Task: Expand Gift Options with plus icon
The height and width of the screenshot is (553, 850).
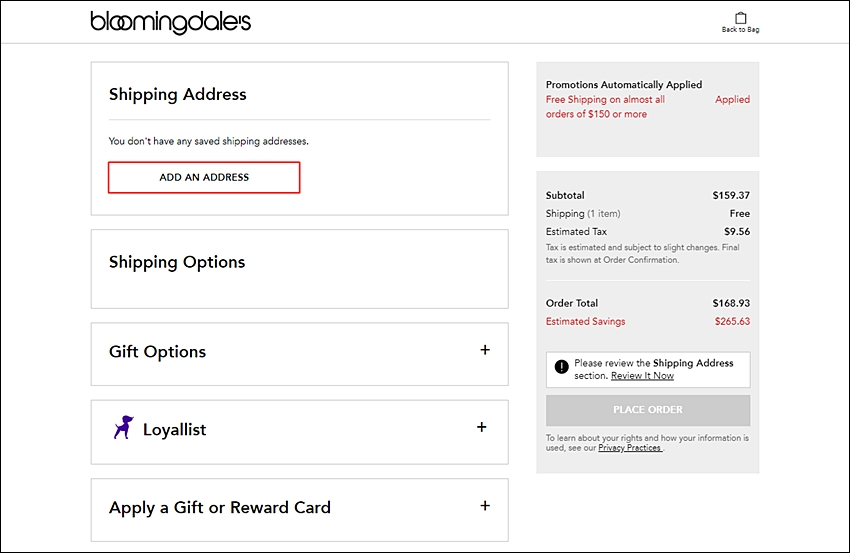Action: (x=485, y=350)
